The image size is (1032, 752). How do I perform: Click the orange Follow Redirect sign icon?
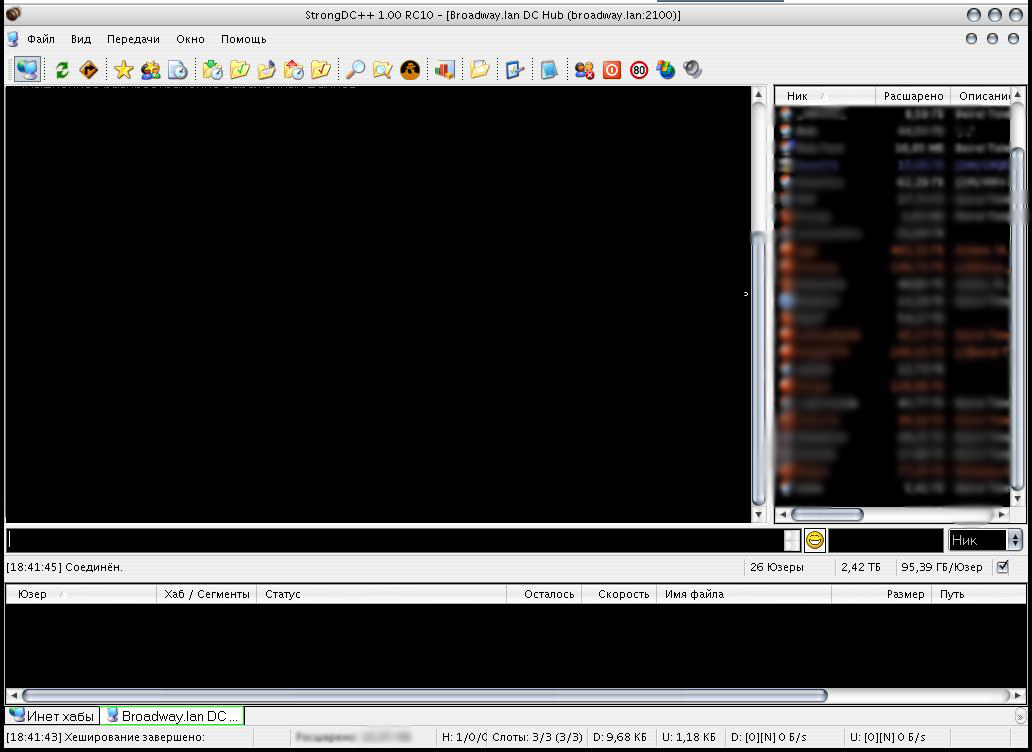pyautogui.click(x=88, y=70)
